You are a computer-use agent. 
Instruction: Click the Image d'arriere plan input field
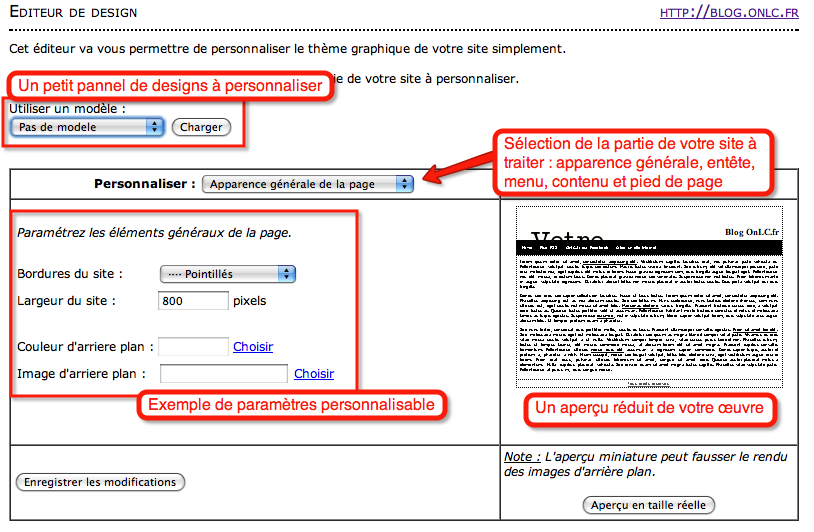pyautogui.click(x=224, y=374)
